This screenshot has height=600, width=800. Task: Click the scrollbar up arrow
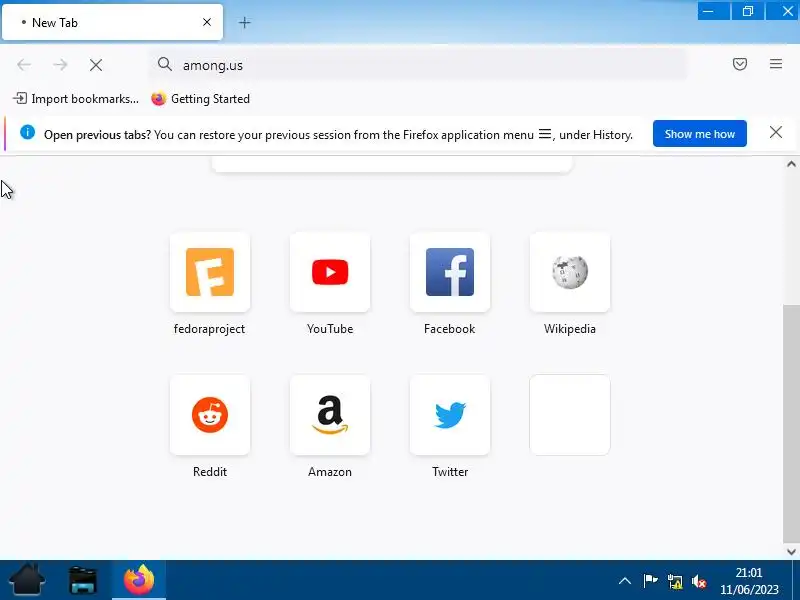pos(791,164)
